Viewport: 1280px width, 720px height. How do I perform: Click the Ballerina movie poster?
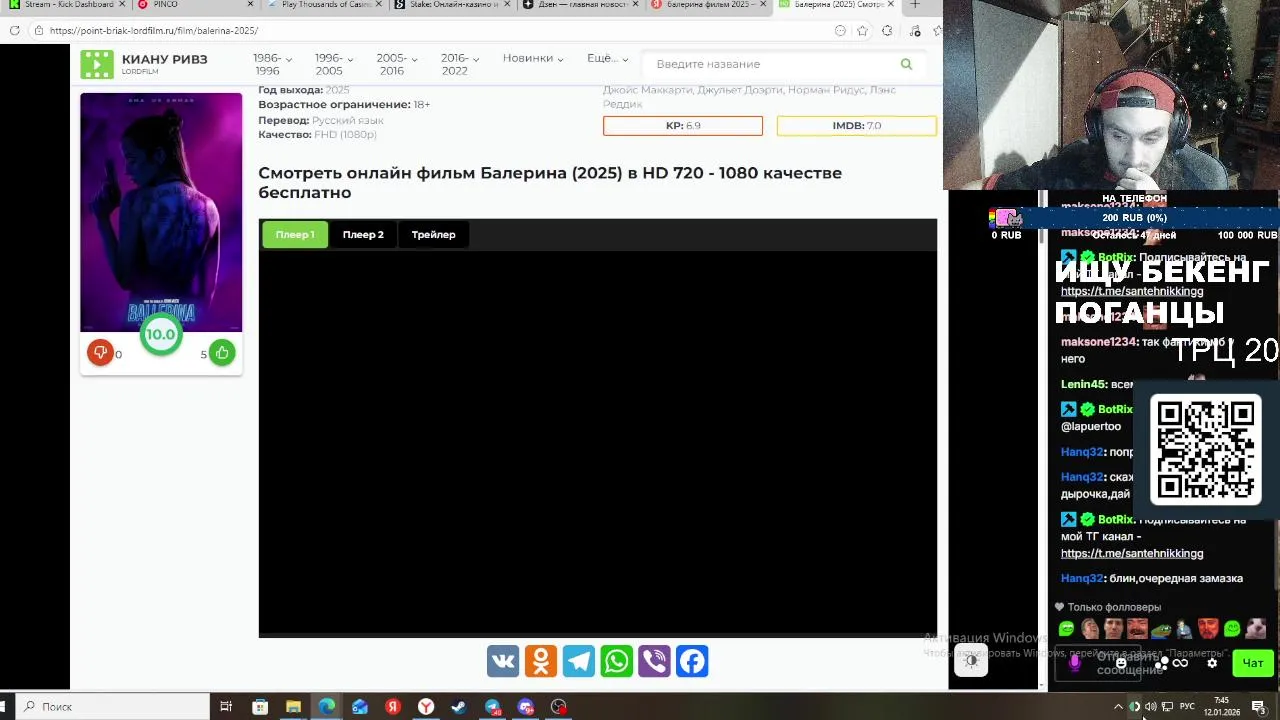pyautogui.click(x=161, y=211)
